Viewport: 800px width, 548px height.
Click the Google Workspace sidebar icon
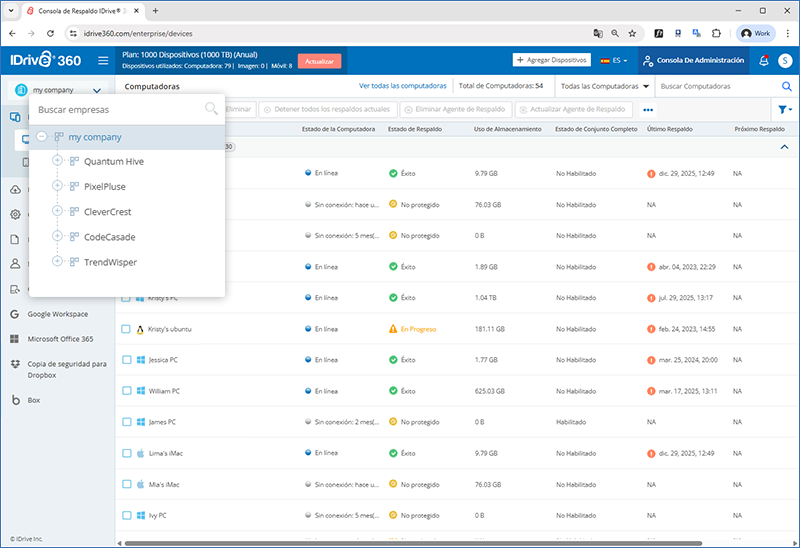tap(16, 314)
